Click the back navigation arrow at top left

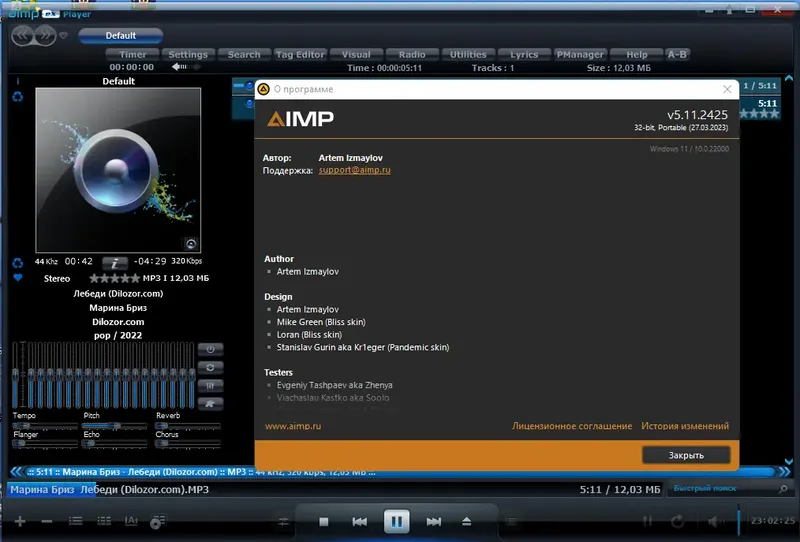click(x=23, y=36)
